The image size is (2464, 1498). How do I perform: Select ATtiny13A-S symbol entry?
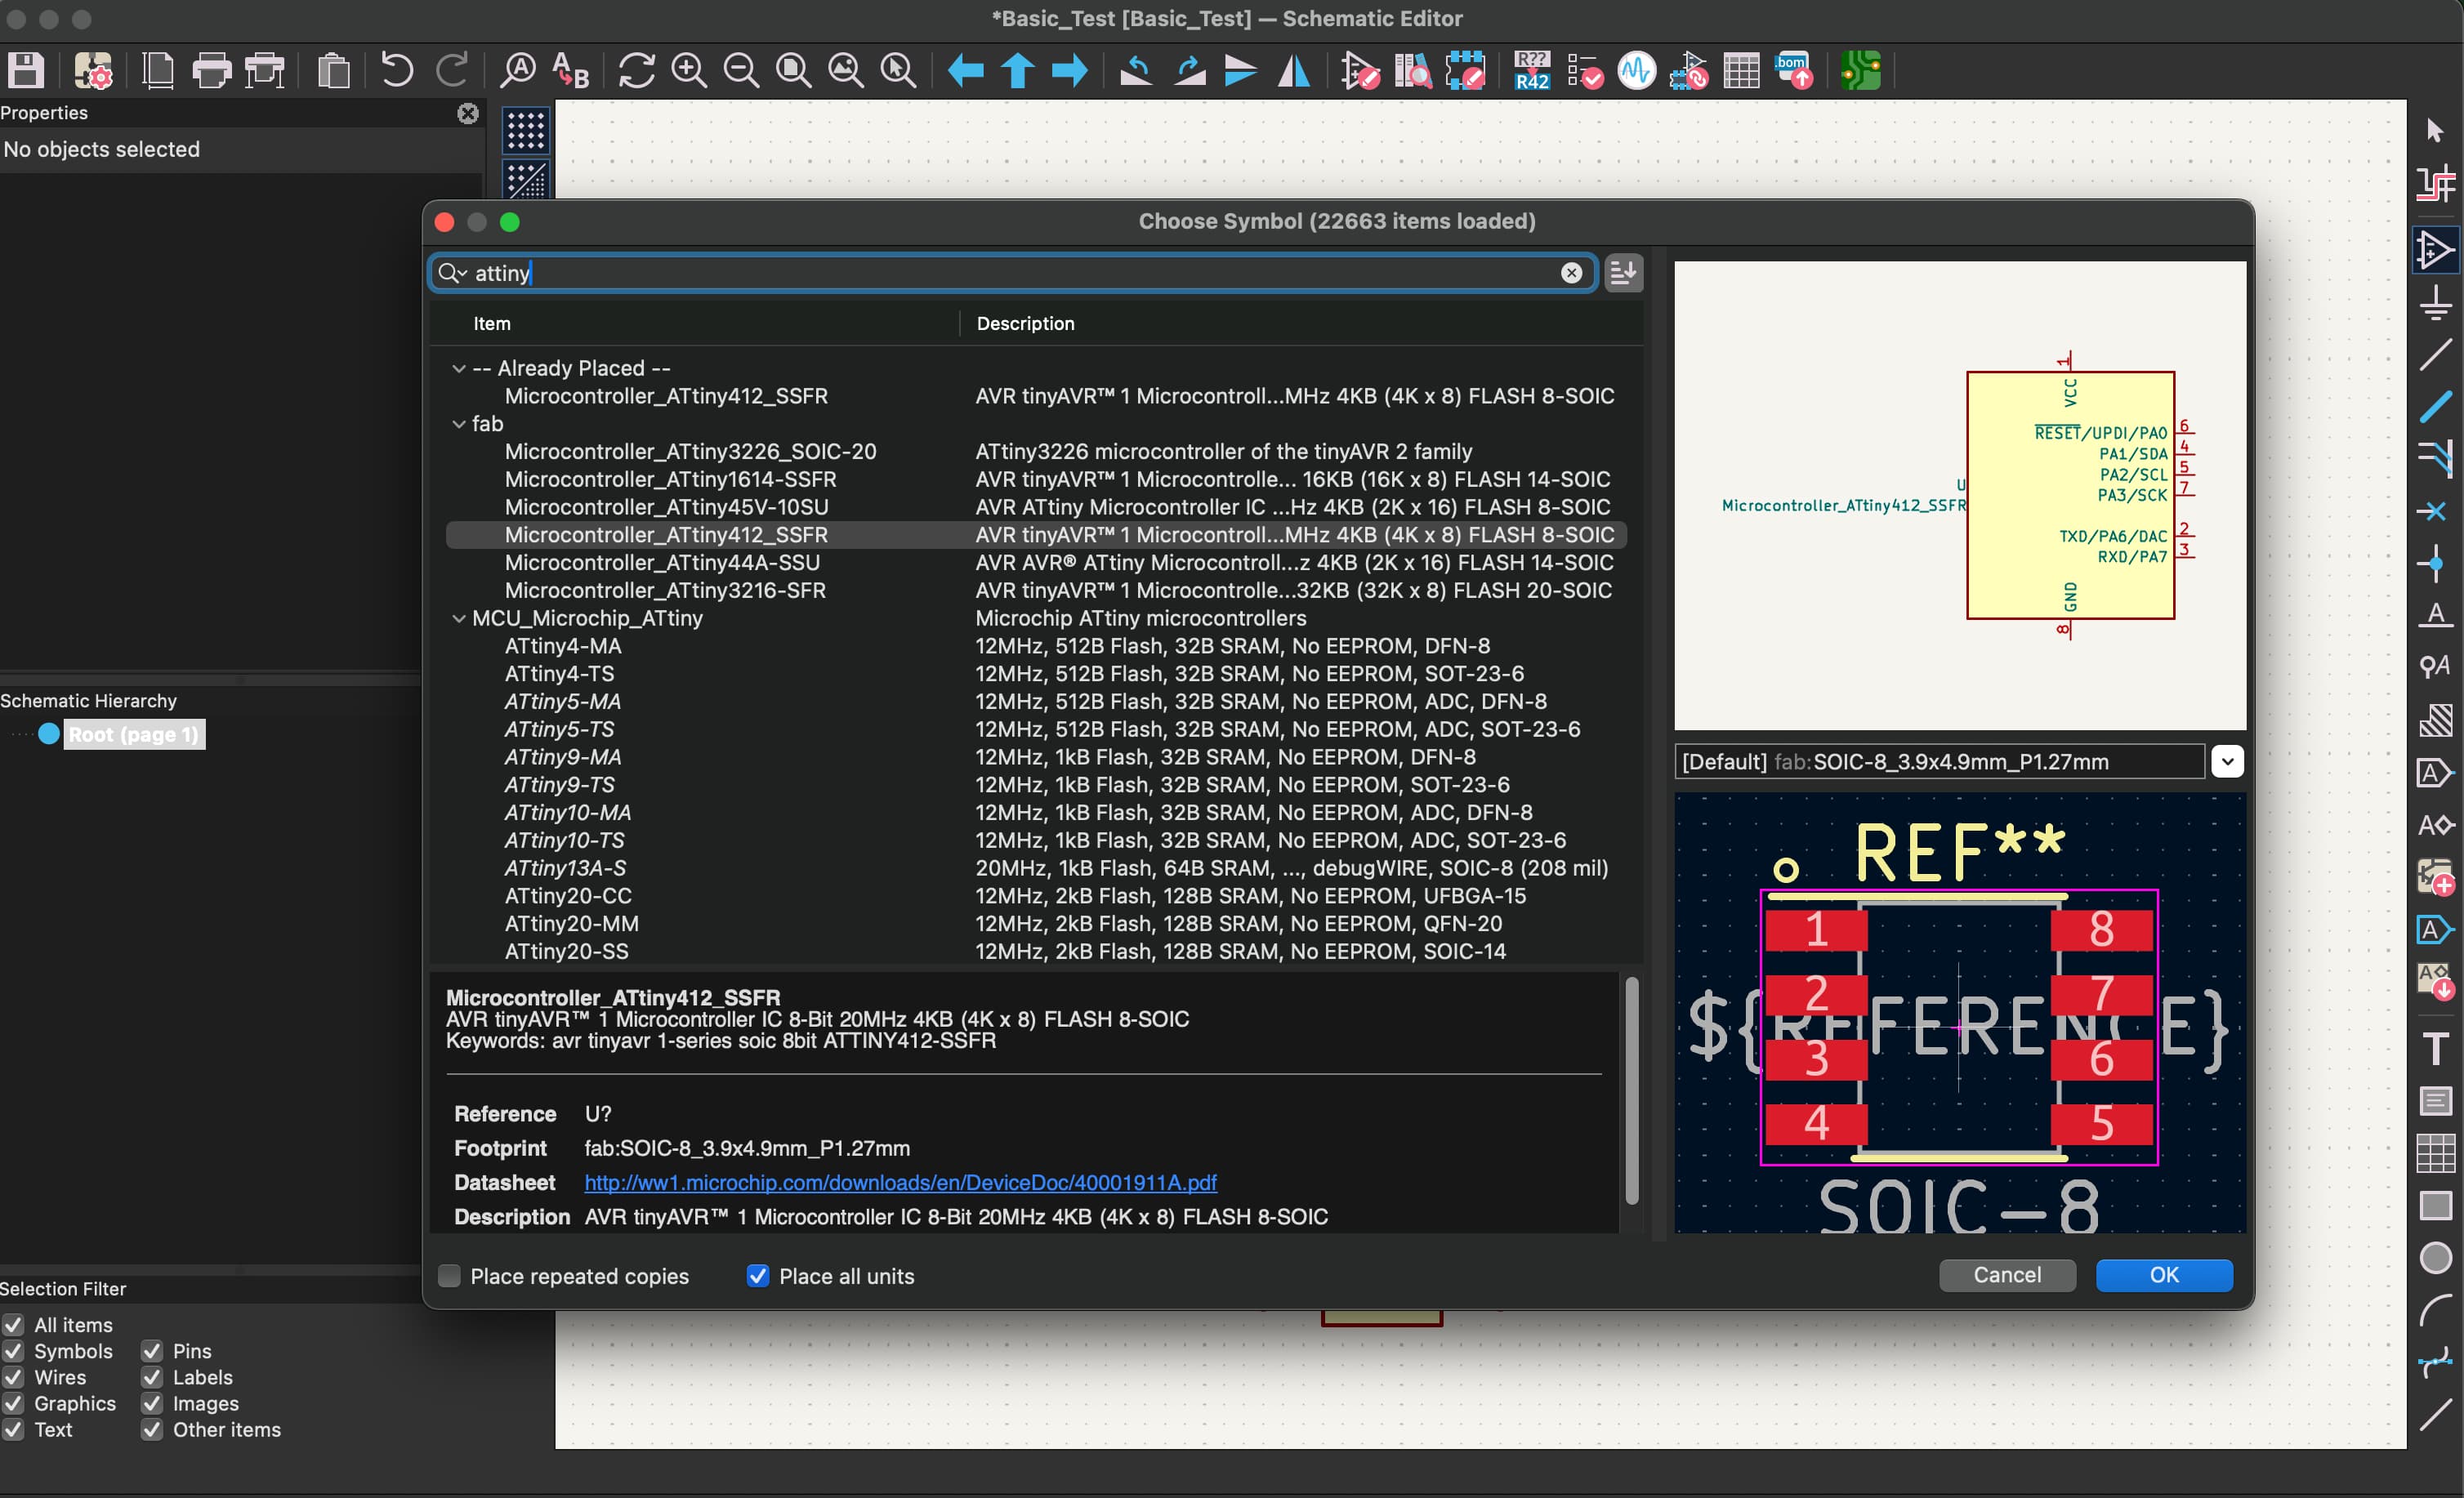click(x=565, y=869)
